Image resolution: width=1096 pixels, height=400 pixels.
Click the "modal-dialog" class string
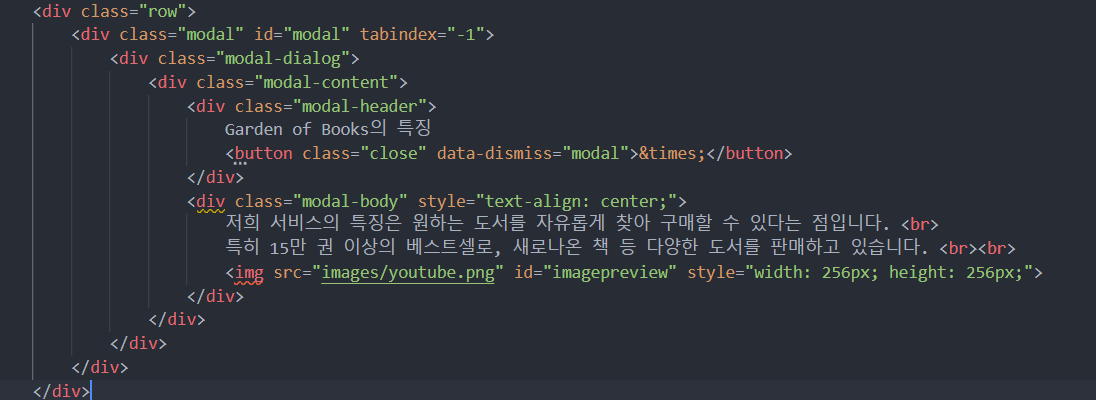[x=283, y=59]
